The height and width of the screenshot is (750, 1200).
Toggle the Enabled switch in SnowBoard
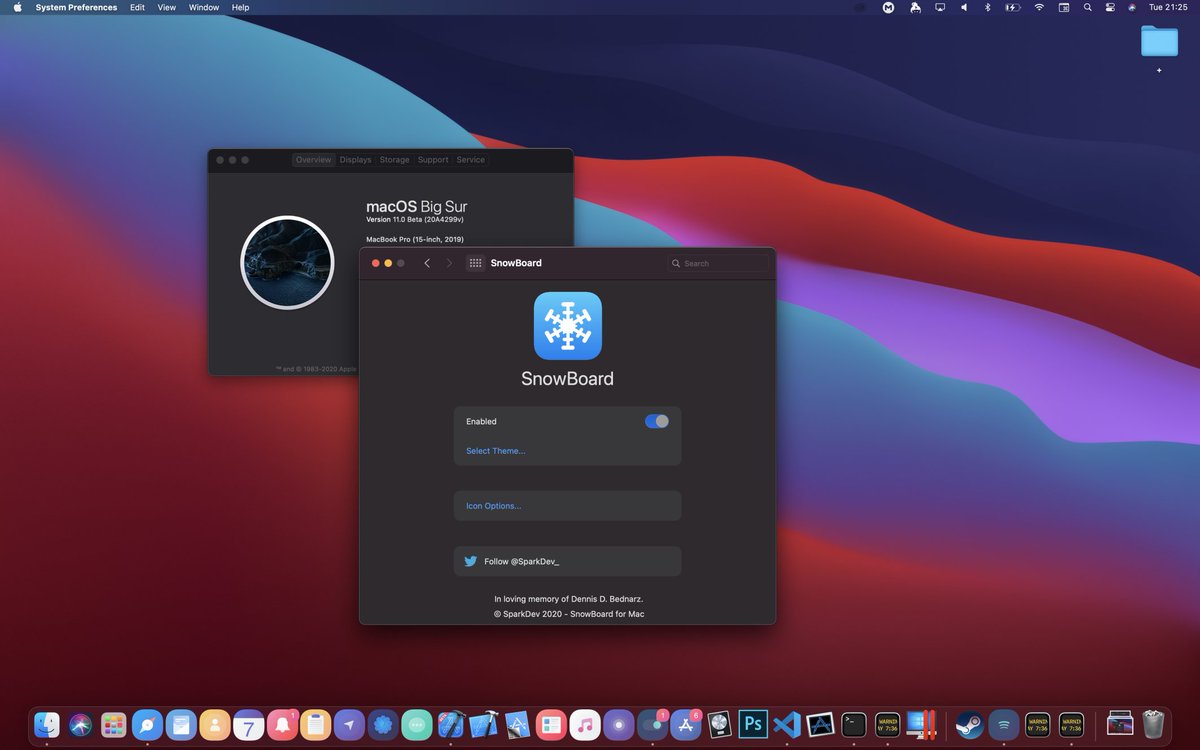657,421
